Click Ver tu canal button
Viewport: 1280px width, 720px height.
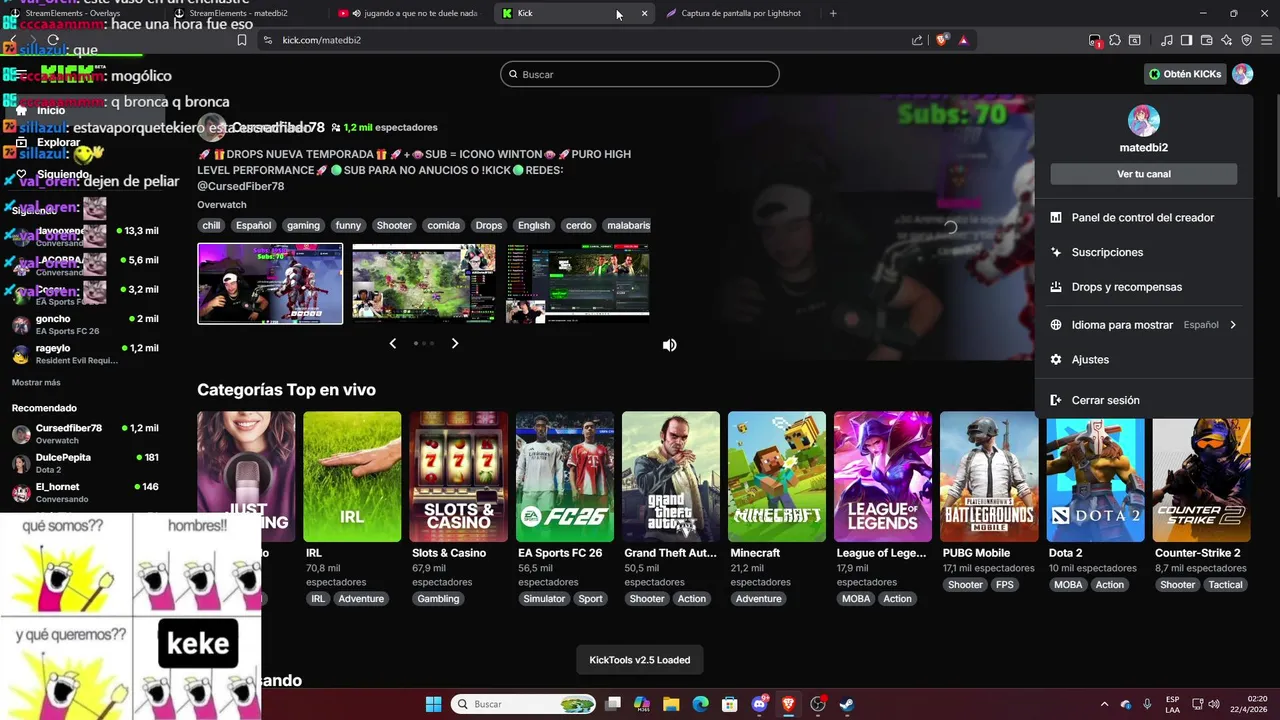tap(1143, 174)
